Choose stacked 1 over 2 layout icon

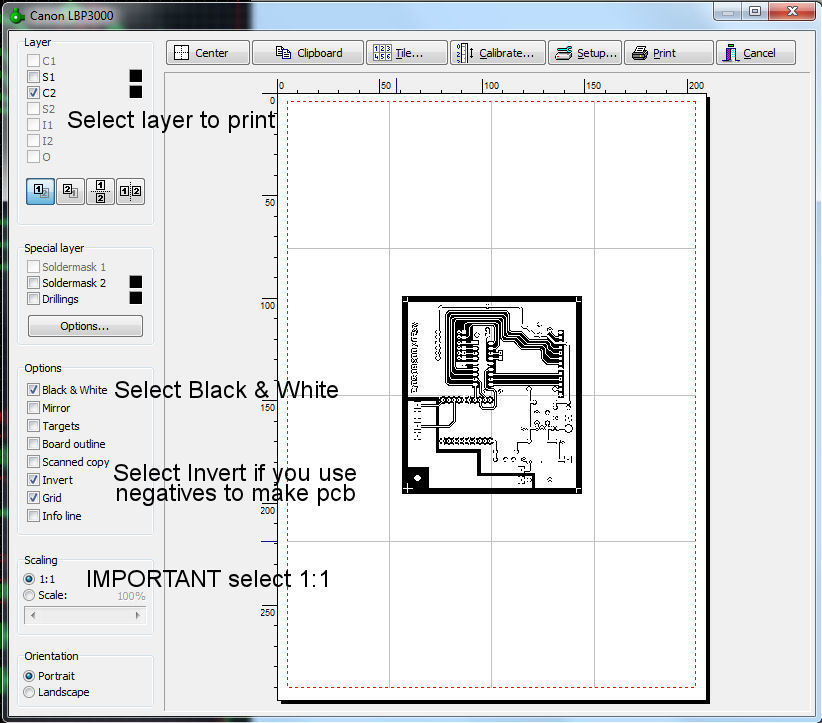point(100,191)
